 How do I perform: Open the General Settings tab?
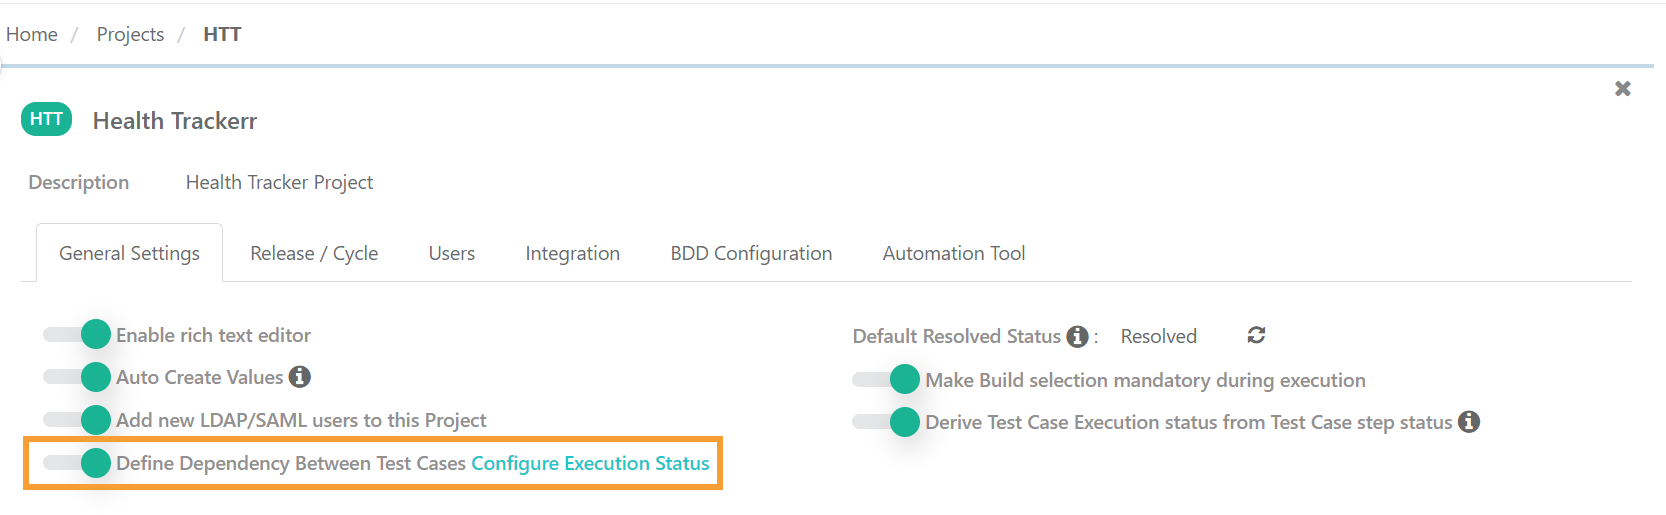129,253
